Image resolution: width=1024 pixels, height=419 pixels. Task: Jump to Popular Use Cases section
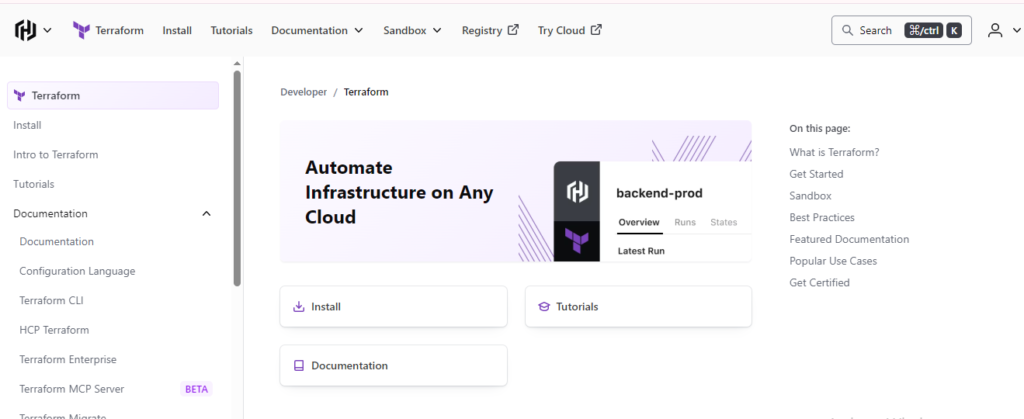pyautogui.click(x=833, y=261)
